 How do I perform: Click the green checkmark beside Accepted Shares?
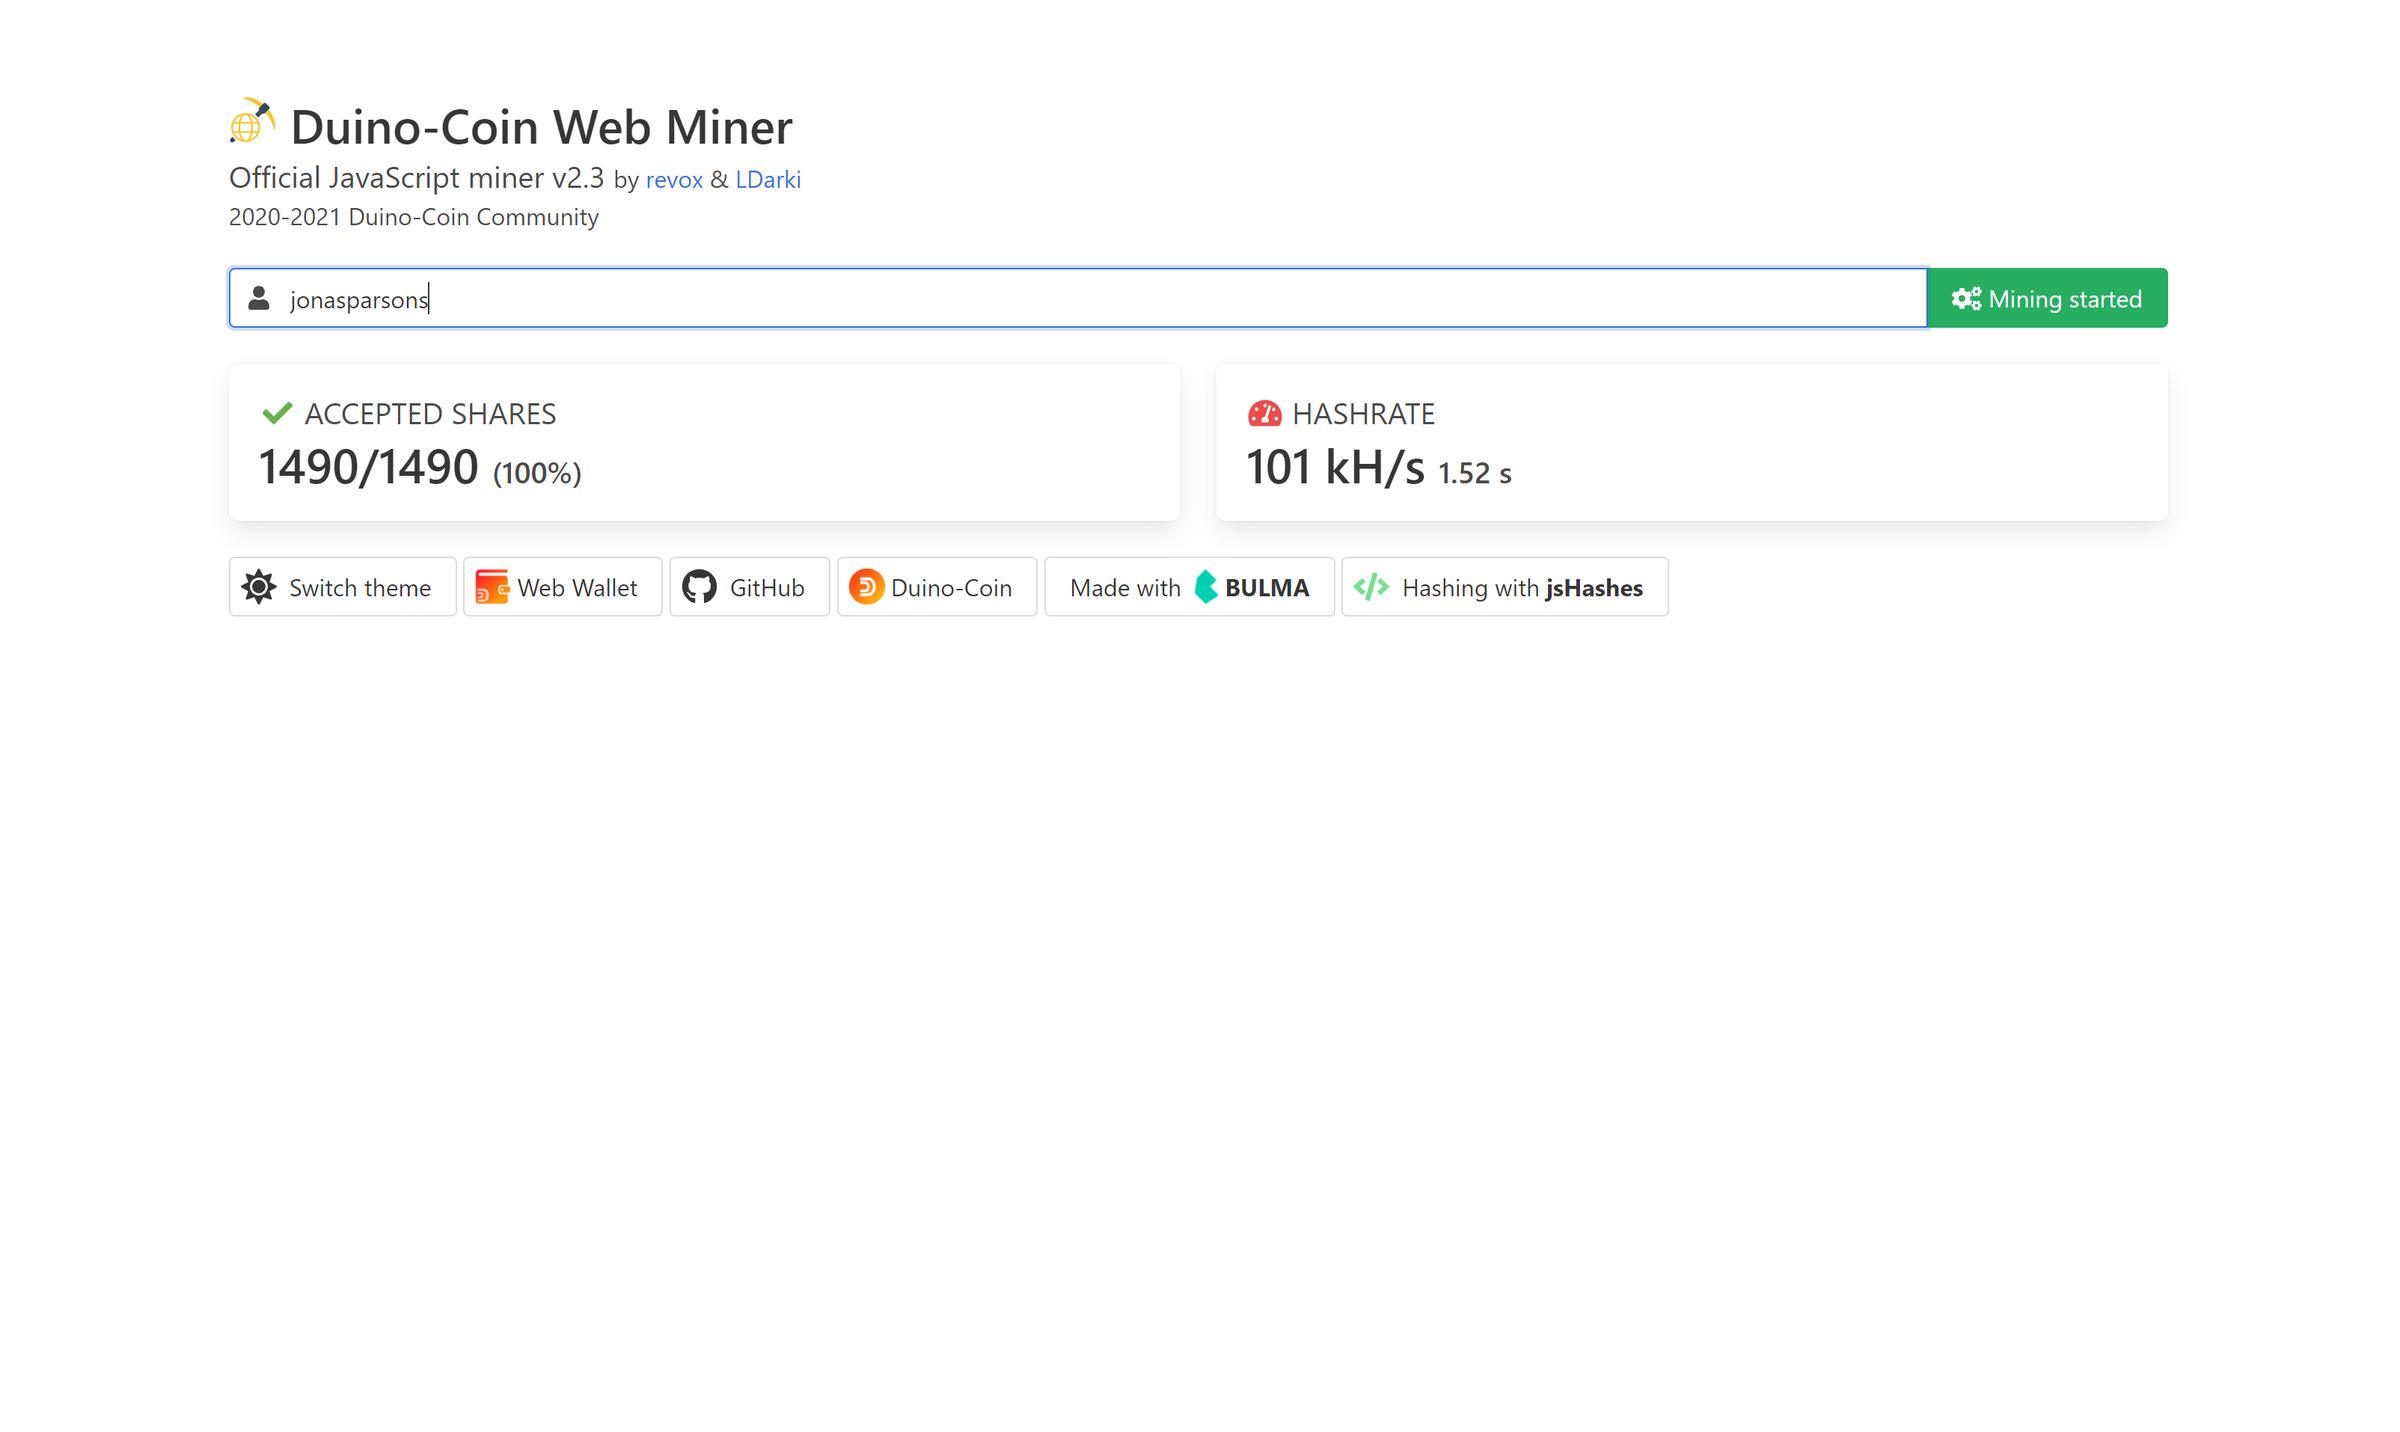point(277,412)
